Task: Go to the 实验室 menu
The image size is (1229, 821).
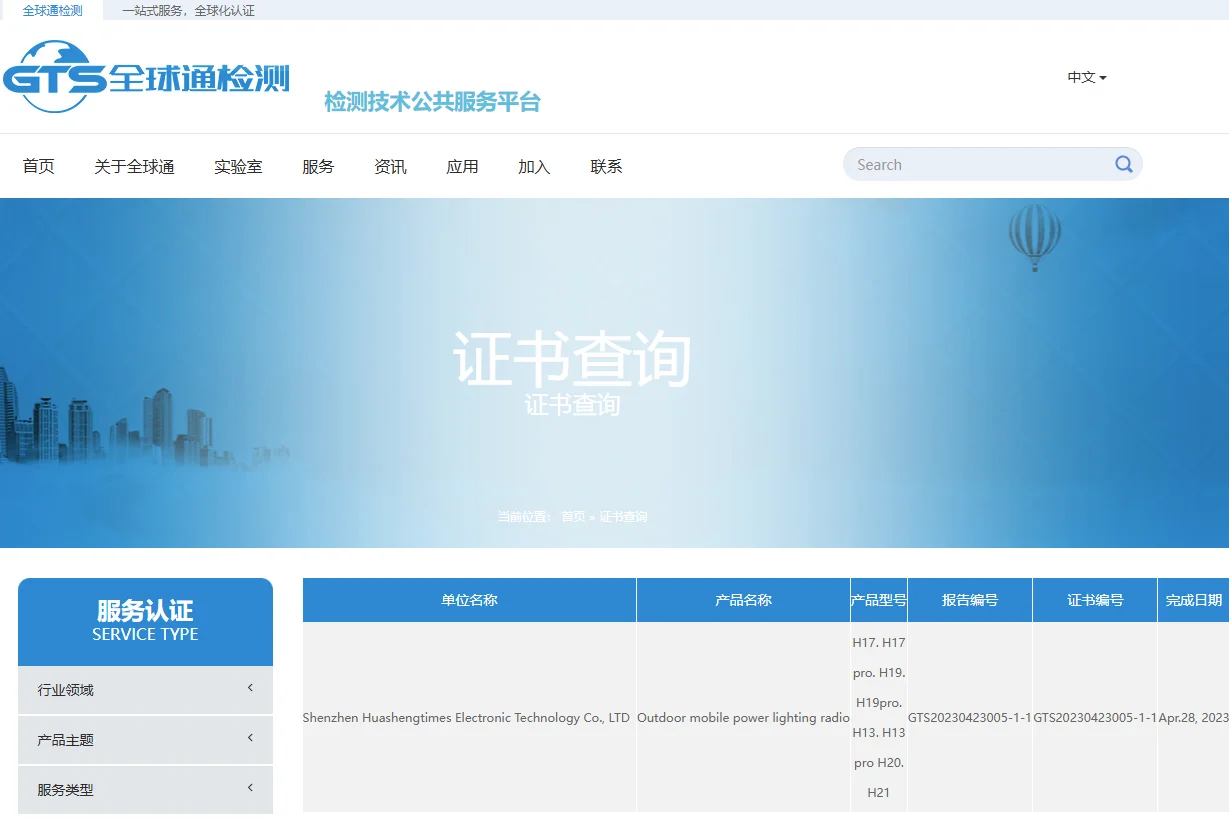Action: point(238,167)
